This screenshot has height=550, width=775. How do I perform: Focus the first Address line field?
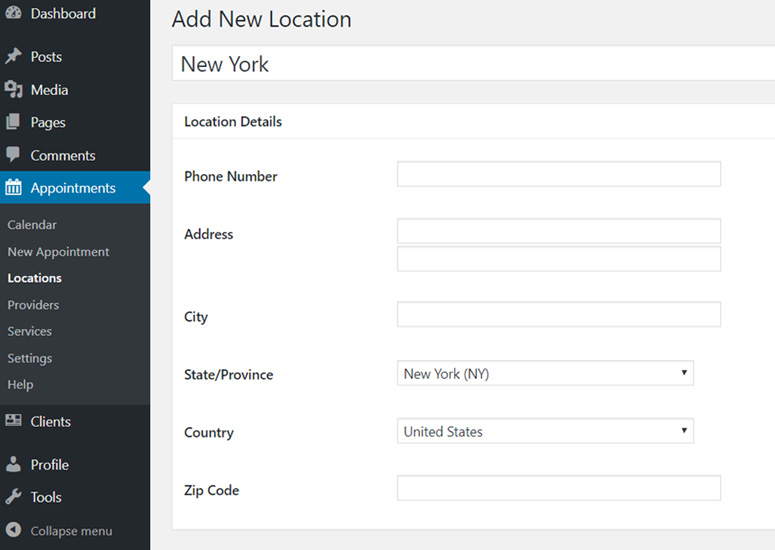(x=559, y=231)
